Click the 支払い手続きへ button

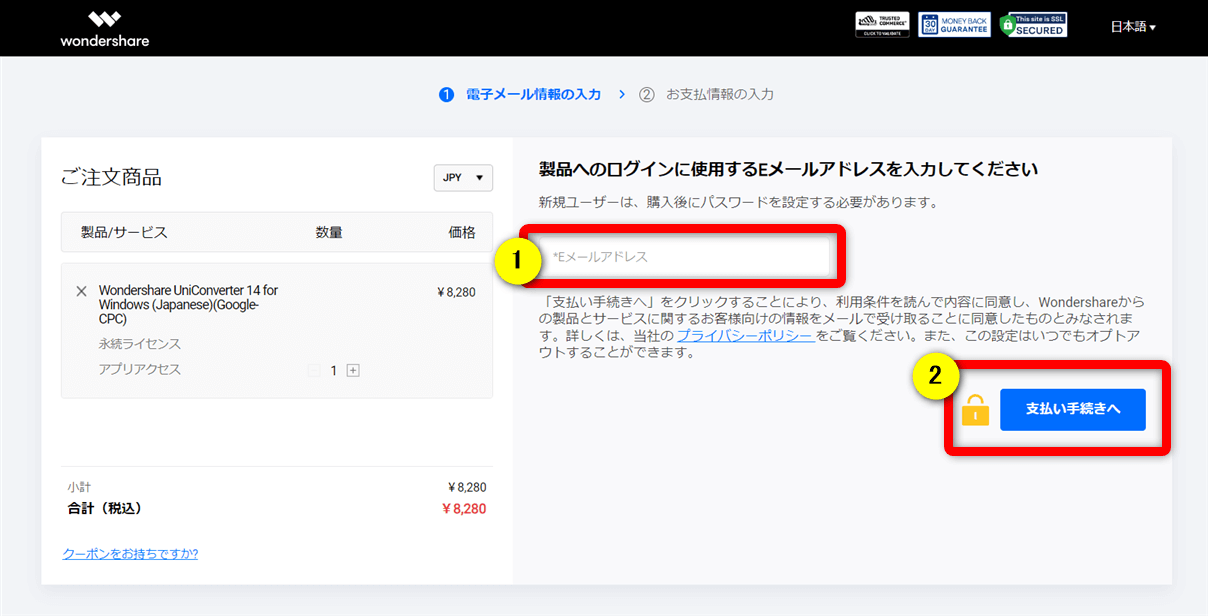tap(1073, 410)
